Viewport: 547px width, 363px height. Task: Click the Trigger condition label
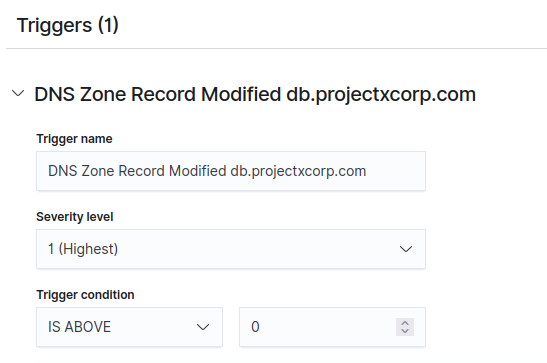(85, 295)
